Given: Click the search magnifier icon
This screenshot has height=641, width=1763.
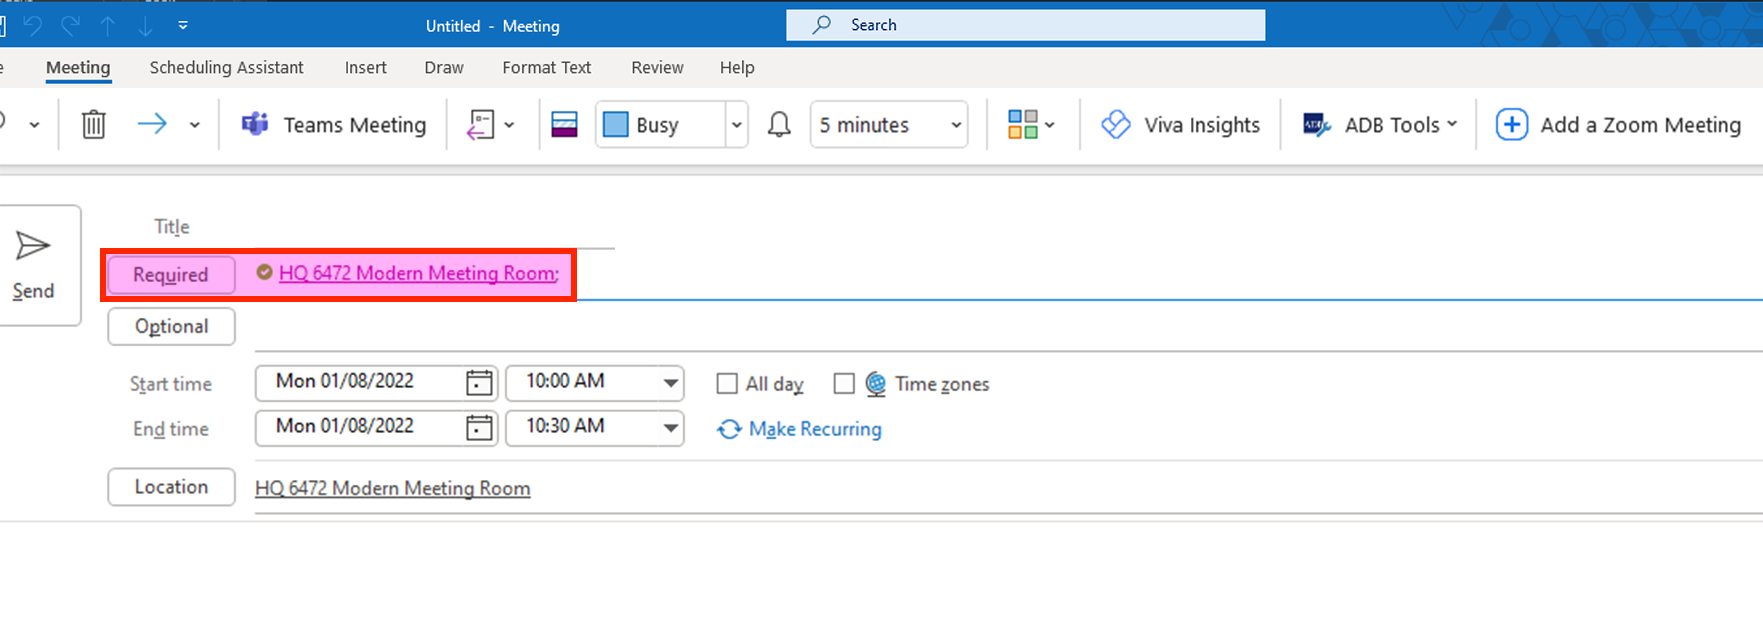Looking at the screenshot, I should (x=822, y=25).
